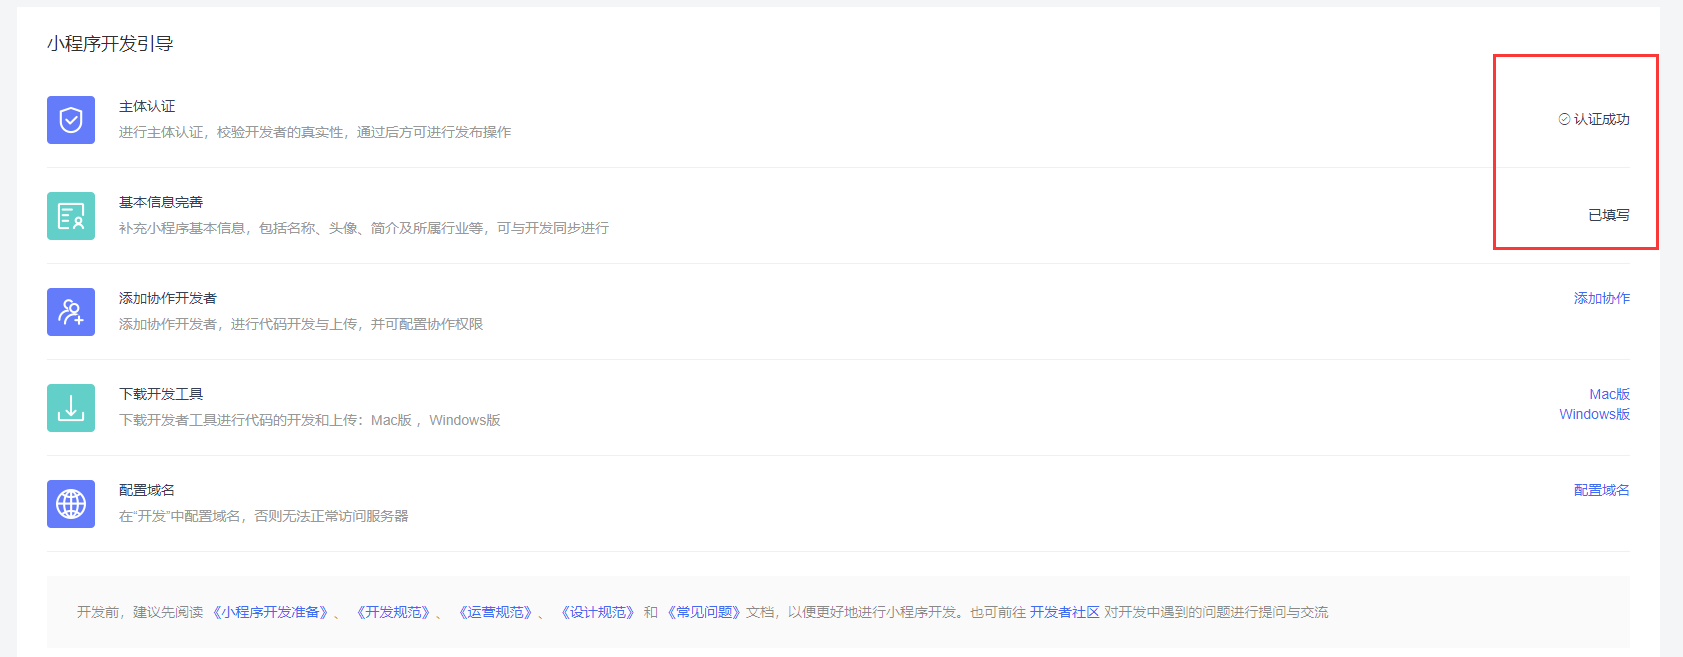Viewport: 1683px width, 657px height.
Task: Go to the 开发者社区 link
Action: point(1065,612)
